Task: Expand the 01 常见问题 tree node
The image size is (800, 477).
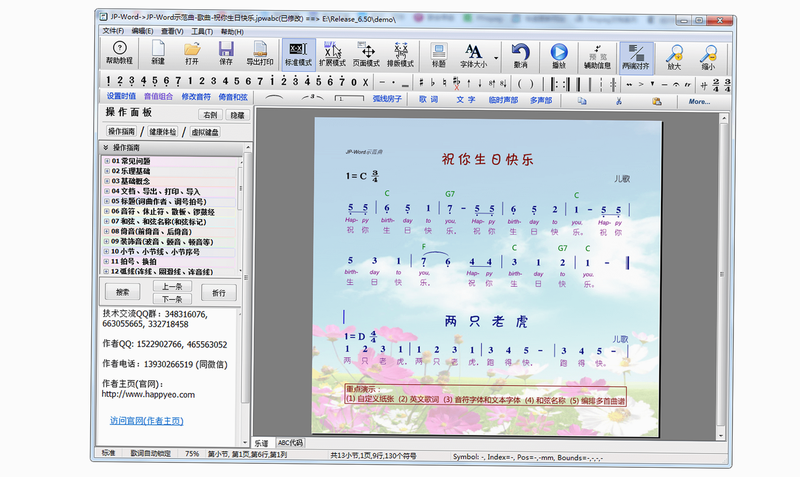Action: 107,161
